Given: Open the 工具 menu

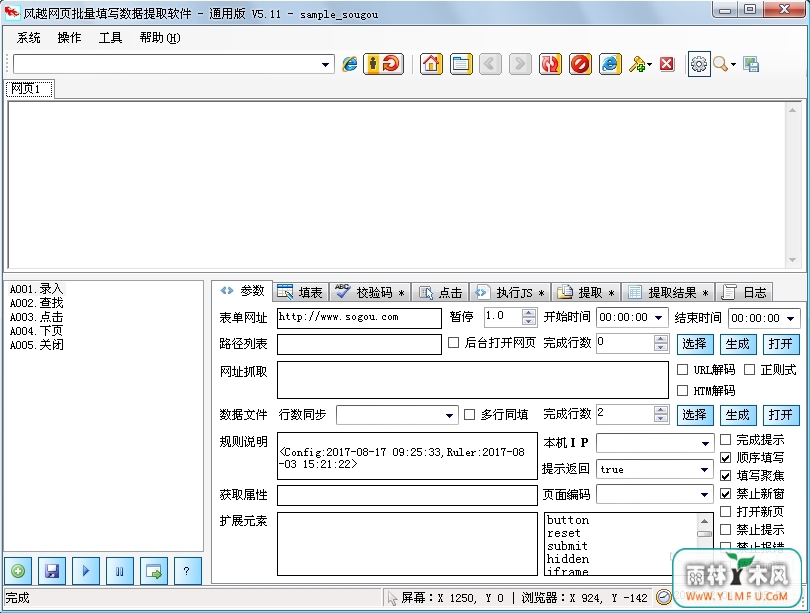Looking at the screenshot, I should coord(110,38).
